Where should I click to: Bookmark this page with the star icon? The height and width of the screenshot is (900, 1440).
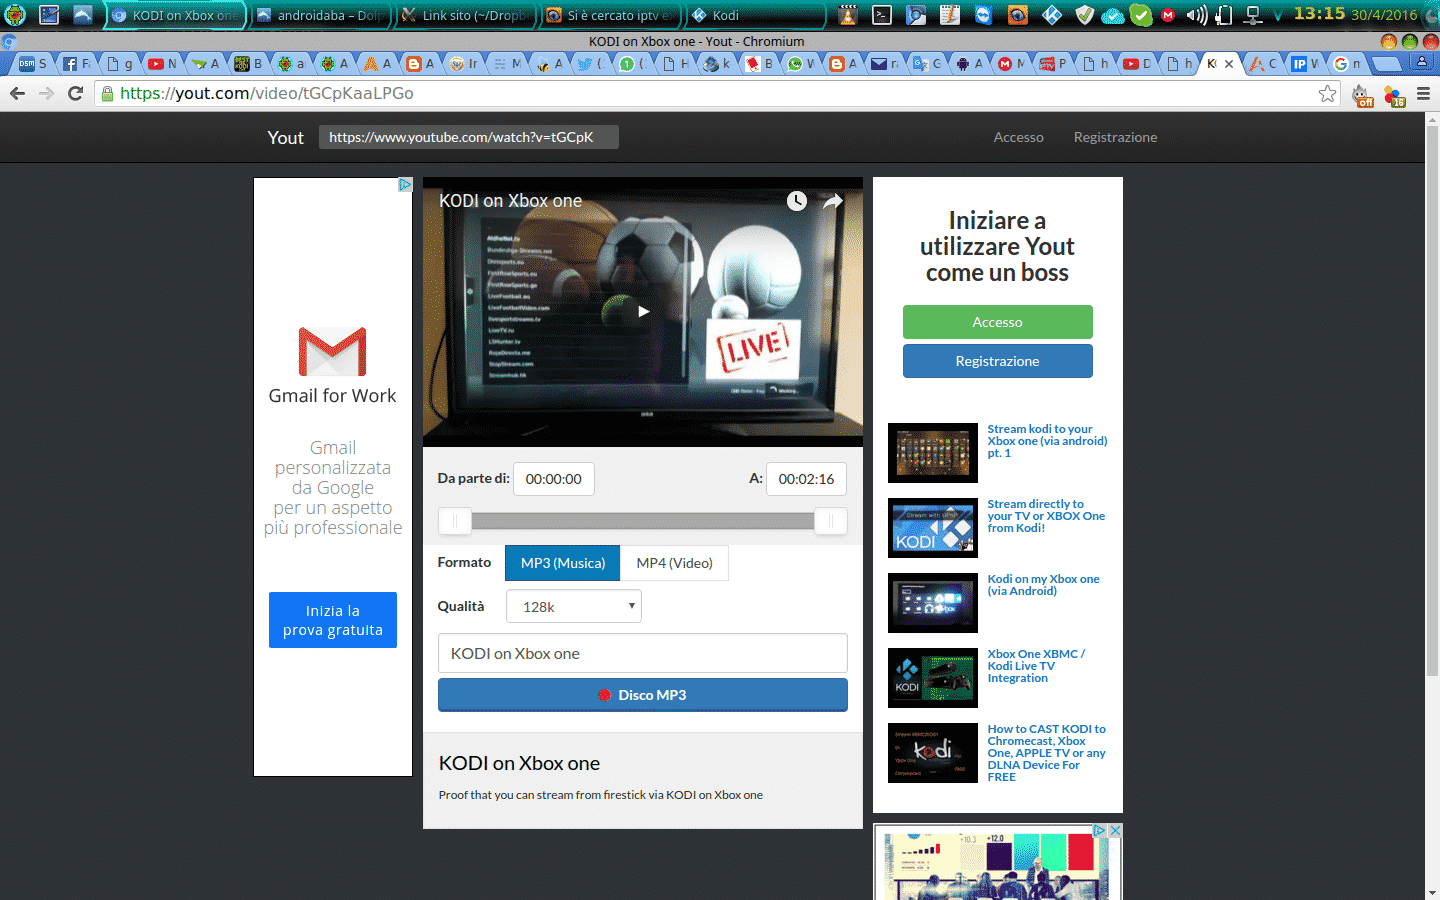pyautogui.click(x=1327, y=93)
